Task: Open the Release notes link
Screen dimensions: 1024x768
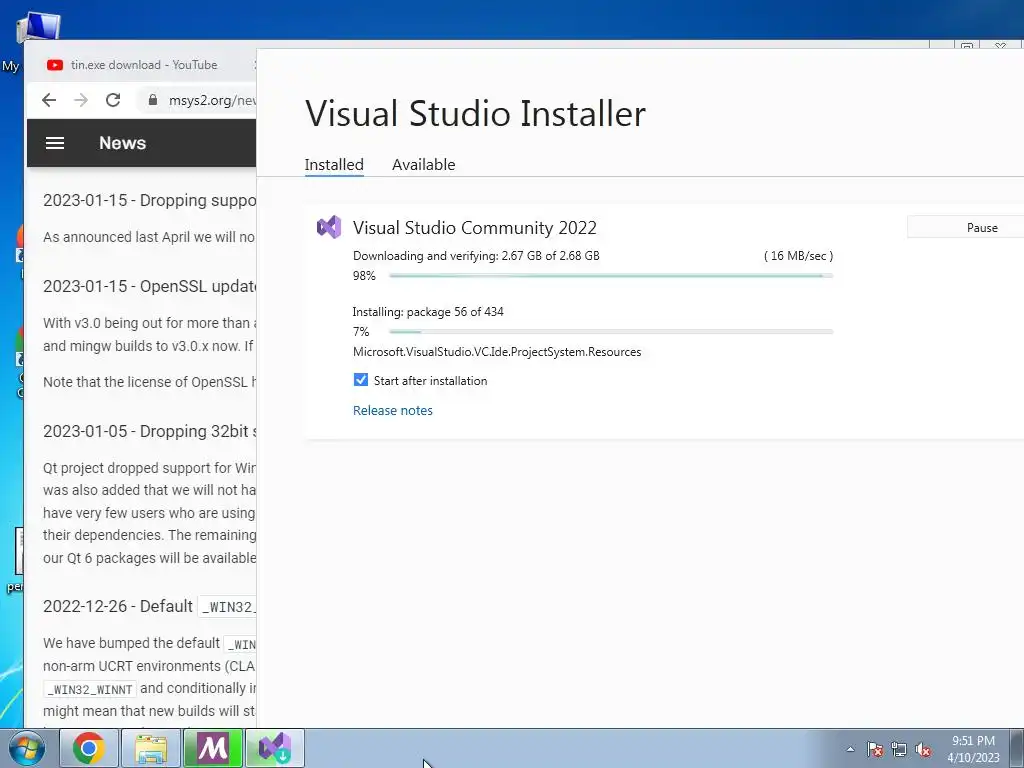Action: 392,410
